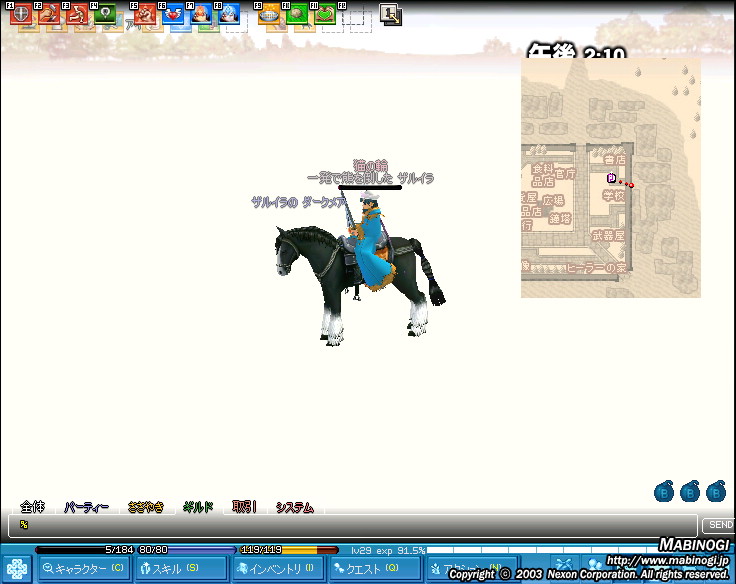
Task: Click the last blue bomb icon
Action: [x=716, y=492]
